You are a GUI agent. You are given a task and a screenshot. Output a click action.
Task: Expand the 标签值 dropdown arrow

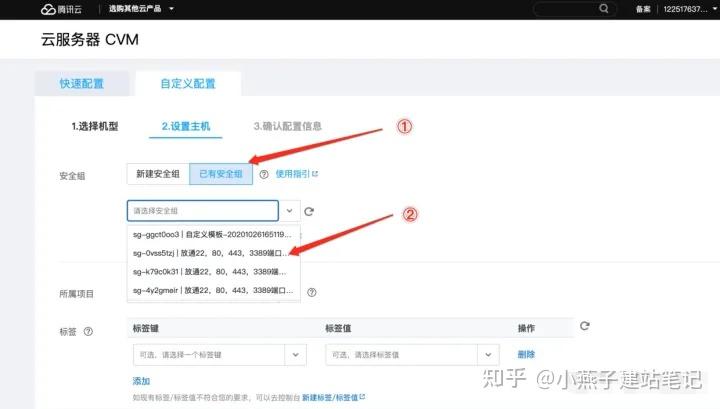(x=488, y=355)
